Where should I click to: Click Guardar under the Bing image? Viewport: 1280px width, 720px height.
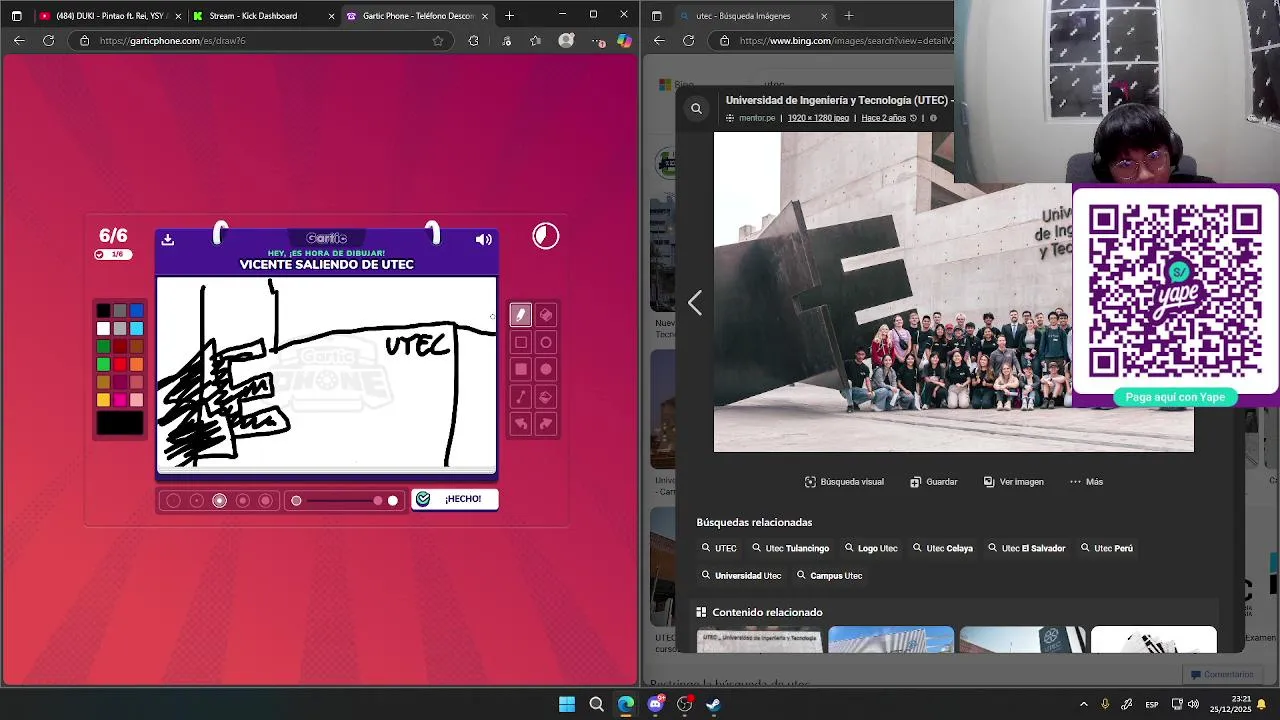click(933, 482)
